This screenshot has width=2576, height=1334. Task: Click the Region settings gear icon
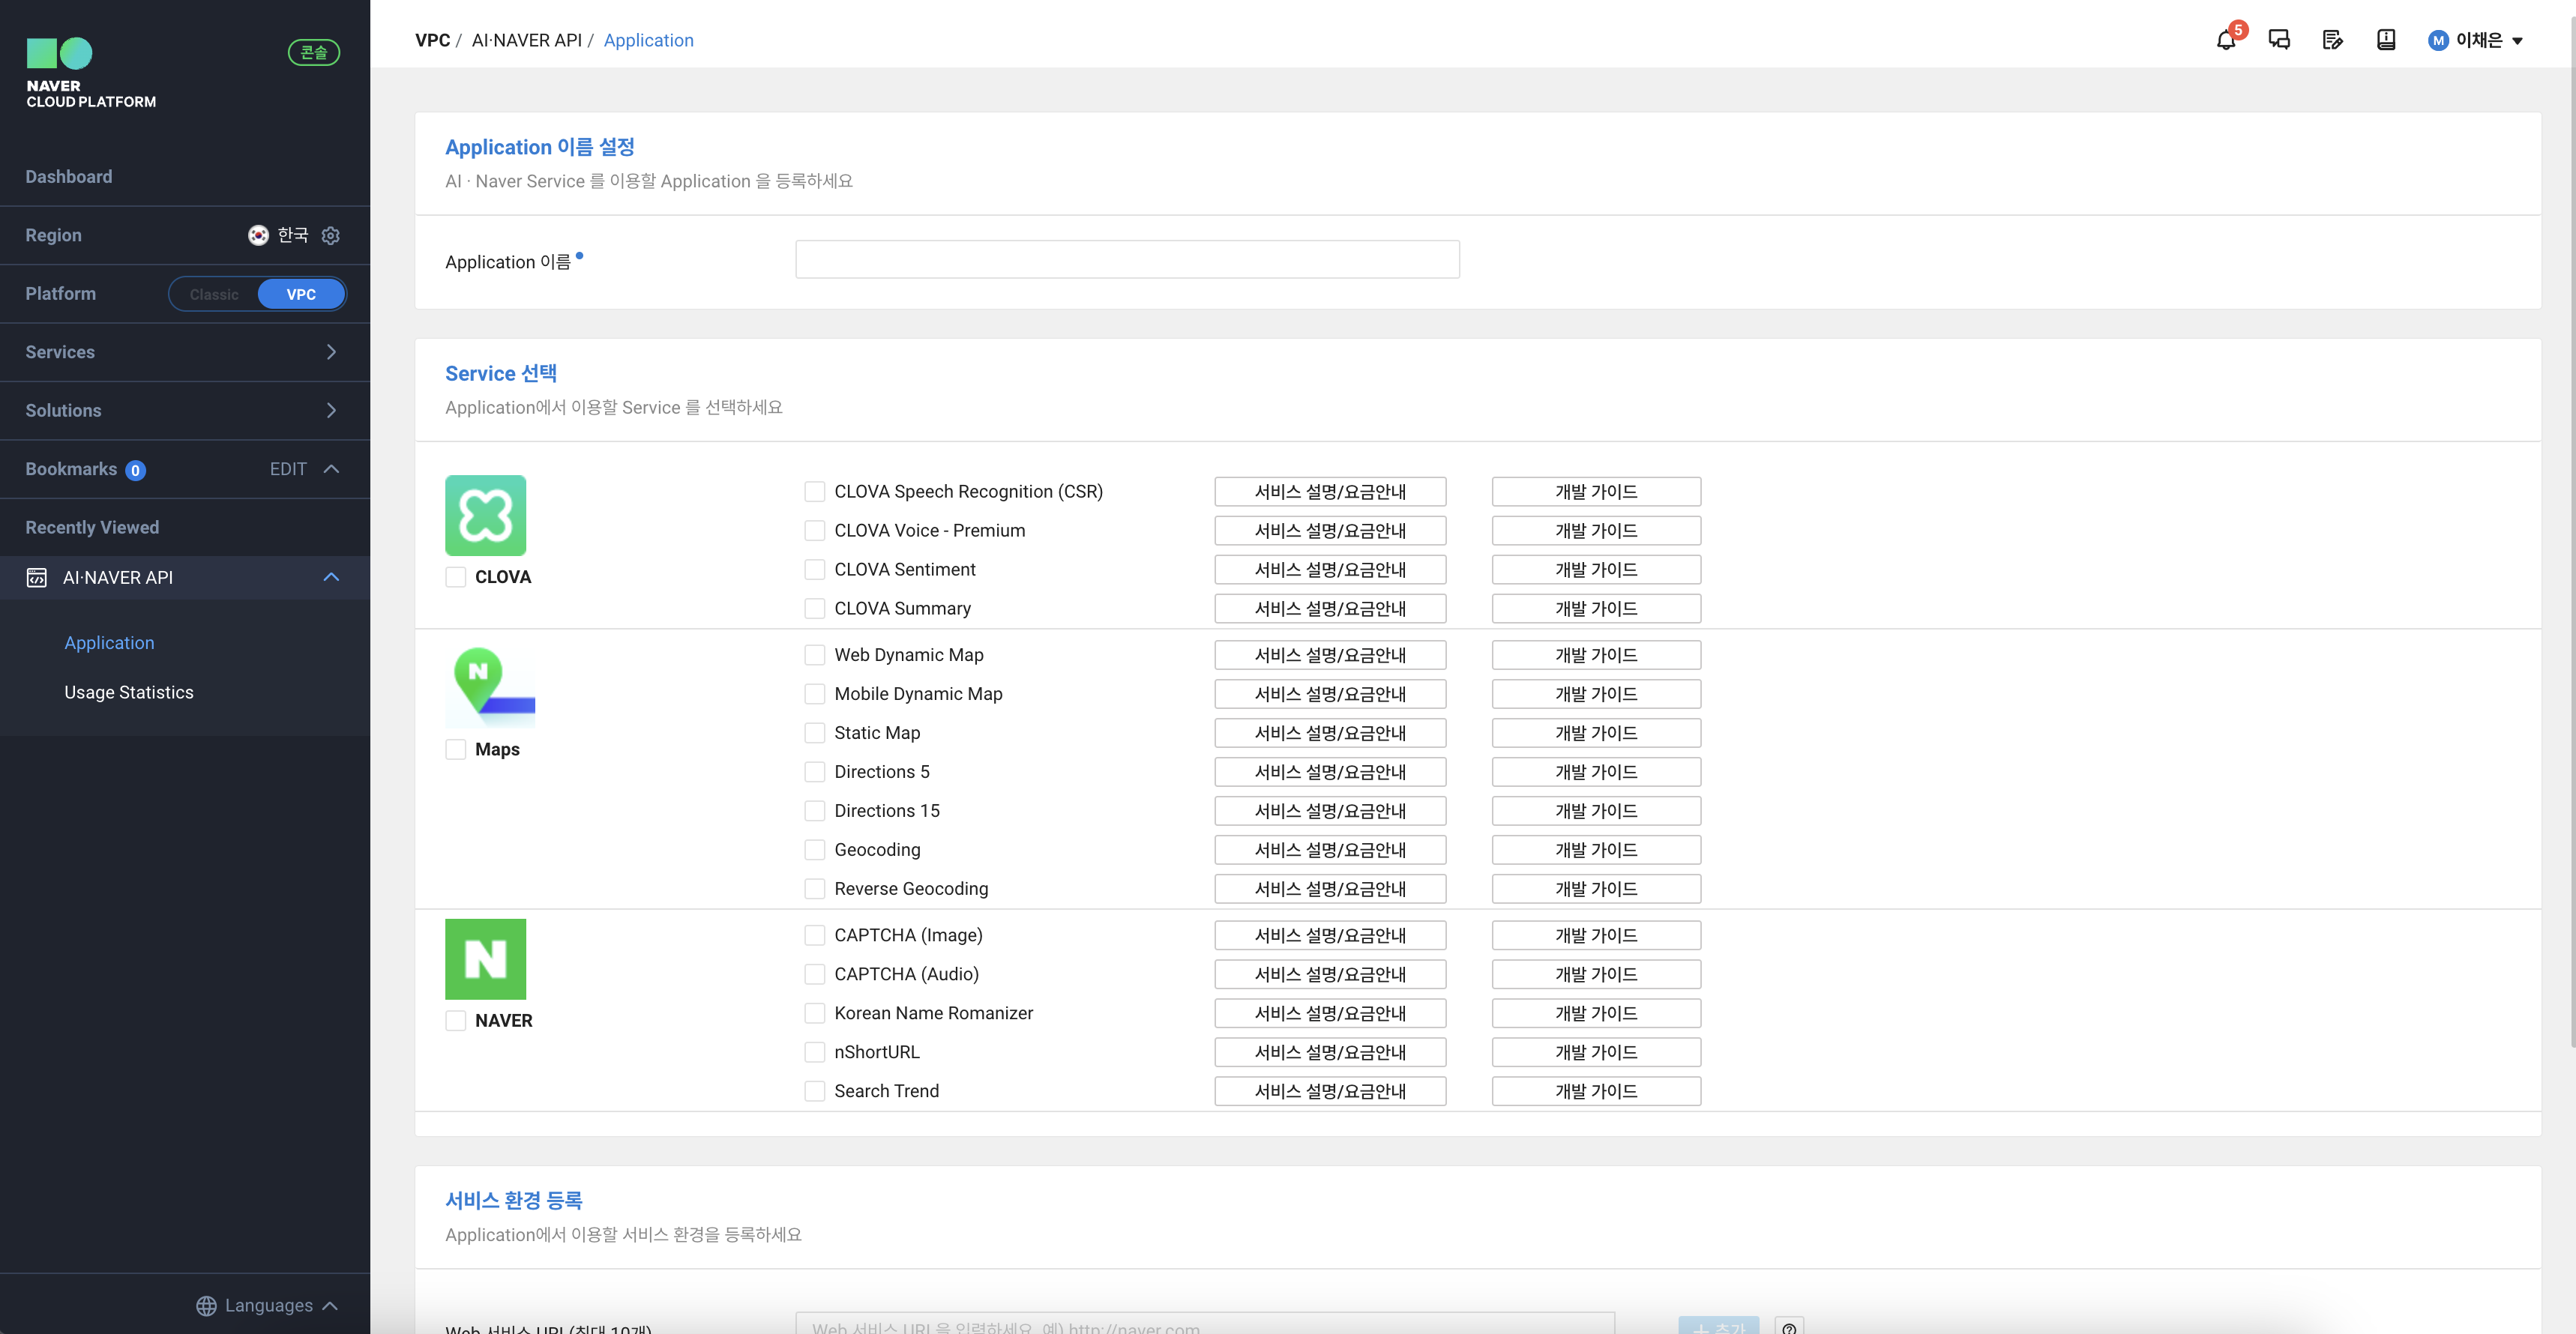point(331,235)
